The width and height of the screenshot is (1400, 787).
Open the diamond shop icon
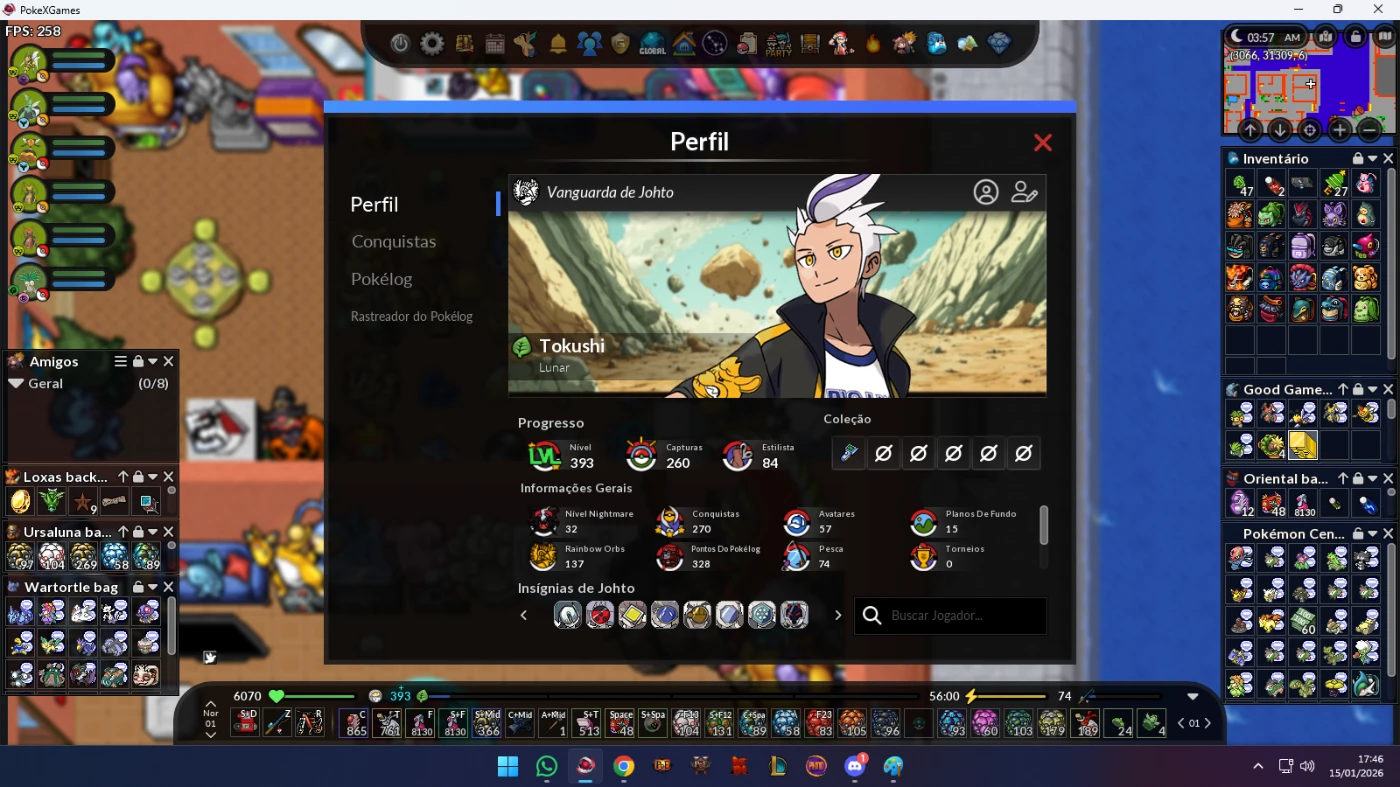[x=999, y=43]
